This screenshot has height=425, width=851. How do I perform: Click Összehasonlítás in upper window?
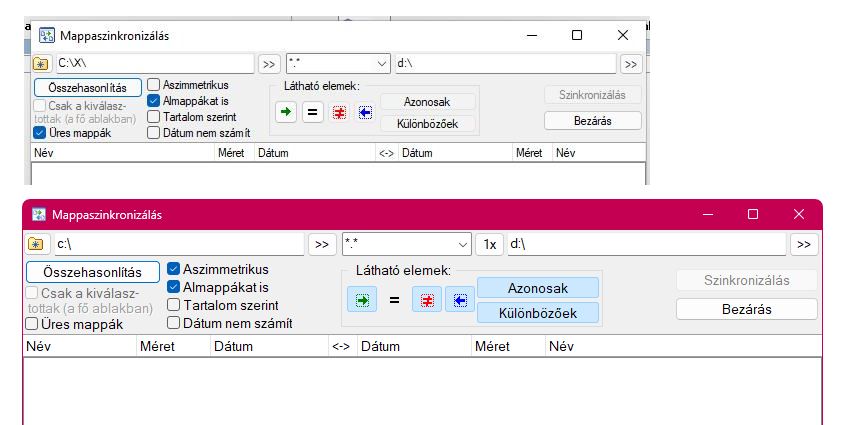pyautogui.click(x=87, y=88)
